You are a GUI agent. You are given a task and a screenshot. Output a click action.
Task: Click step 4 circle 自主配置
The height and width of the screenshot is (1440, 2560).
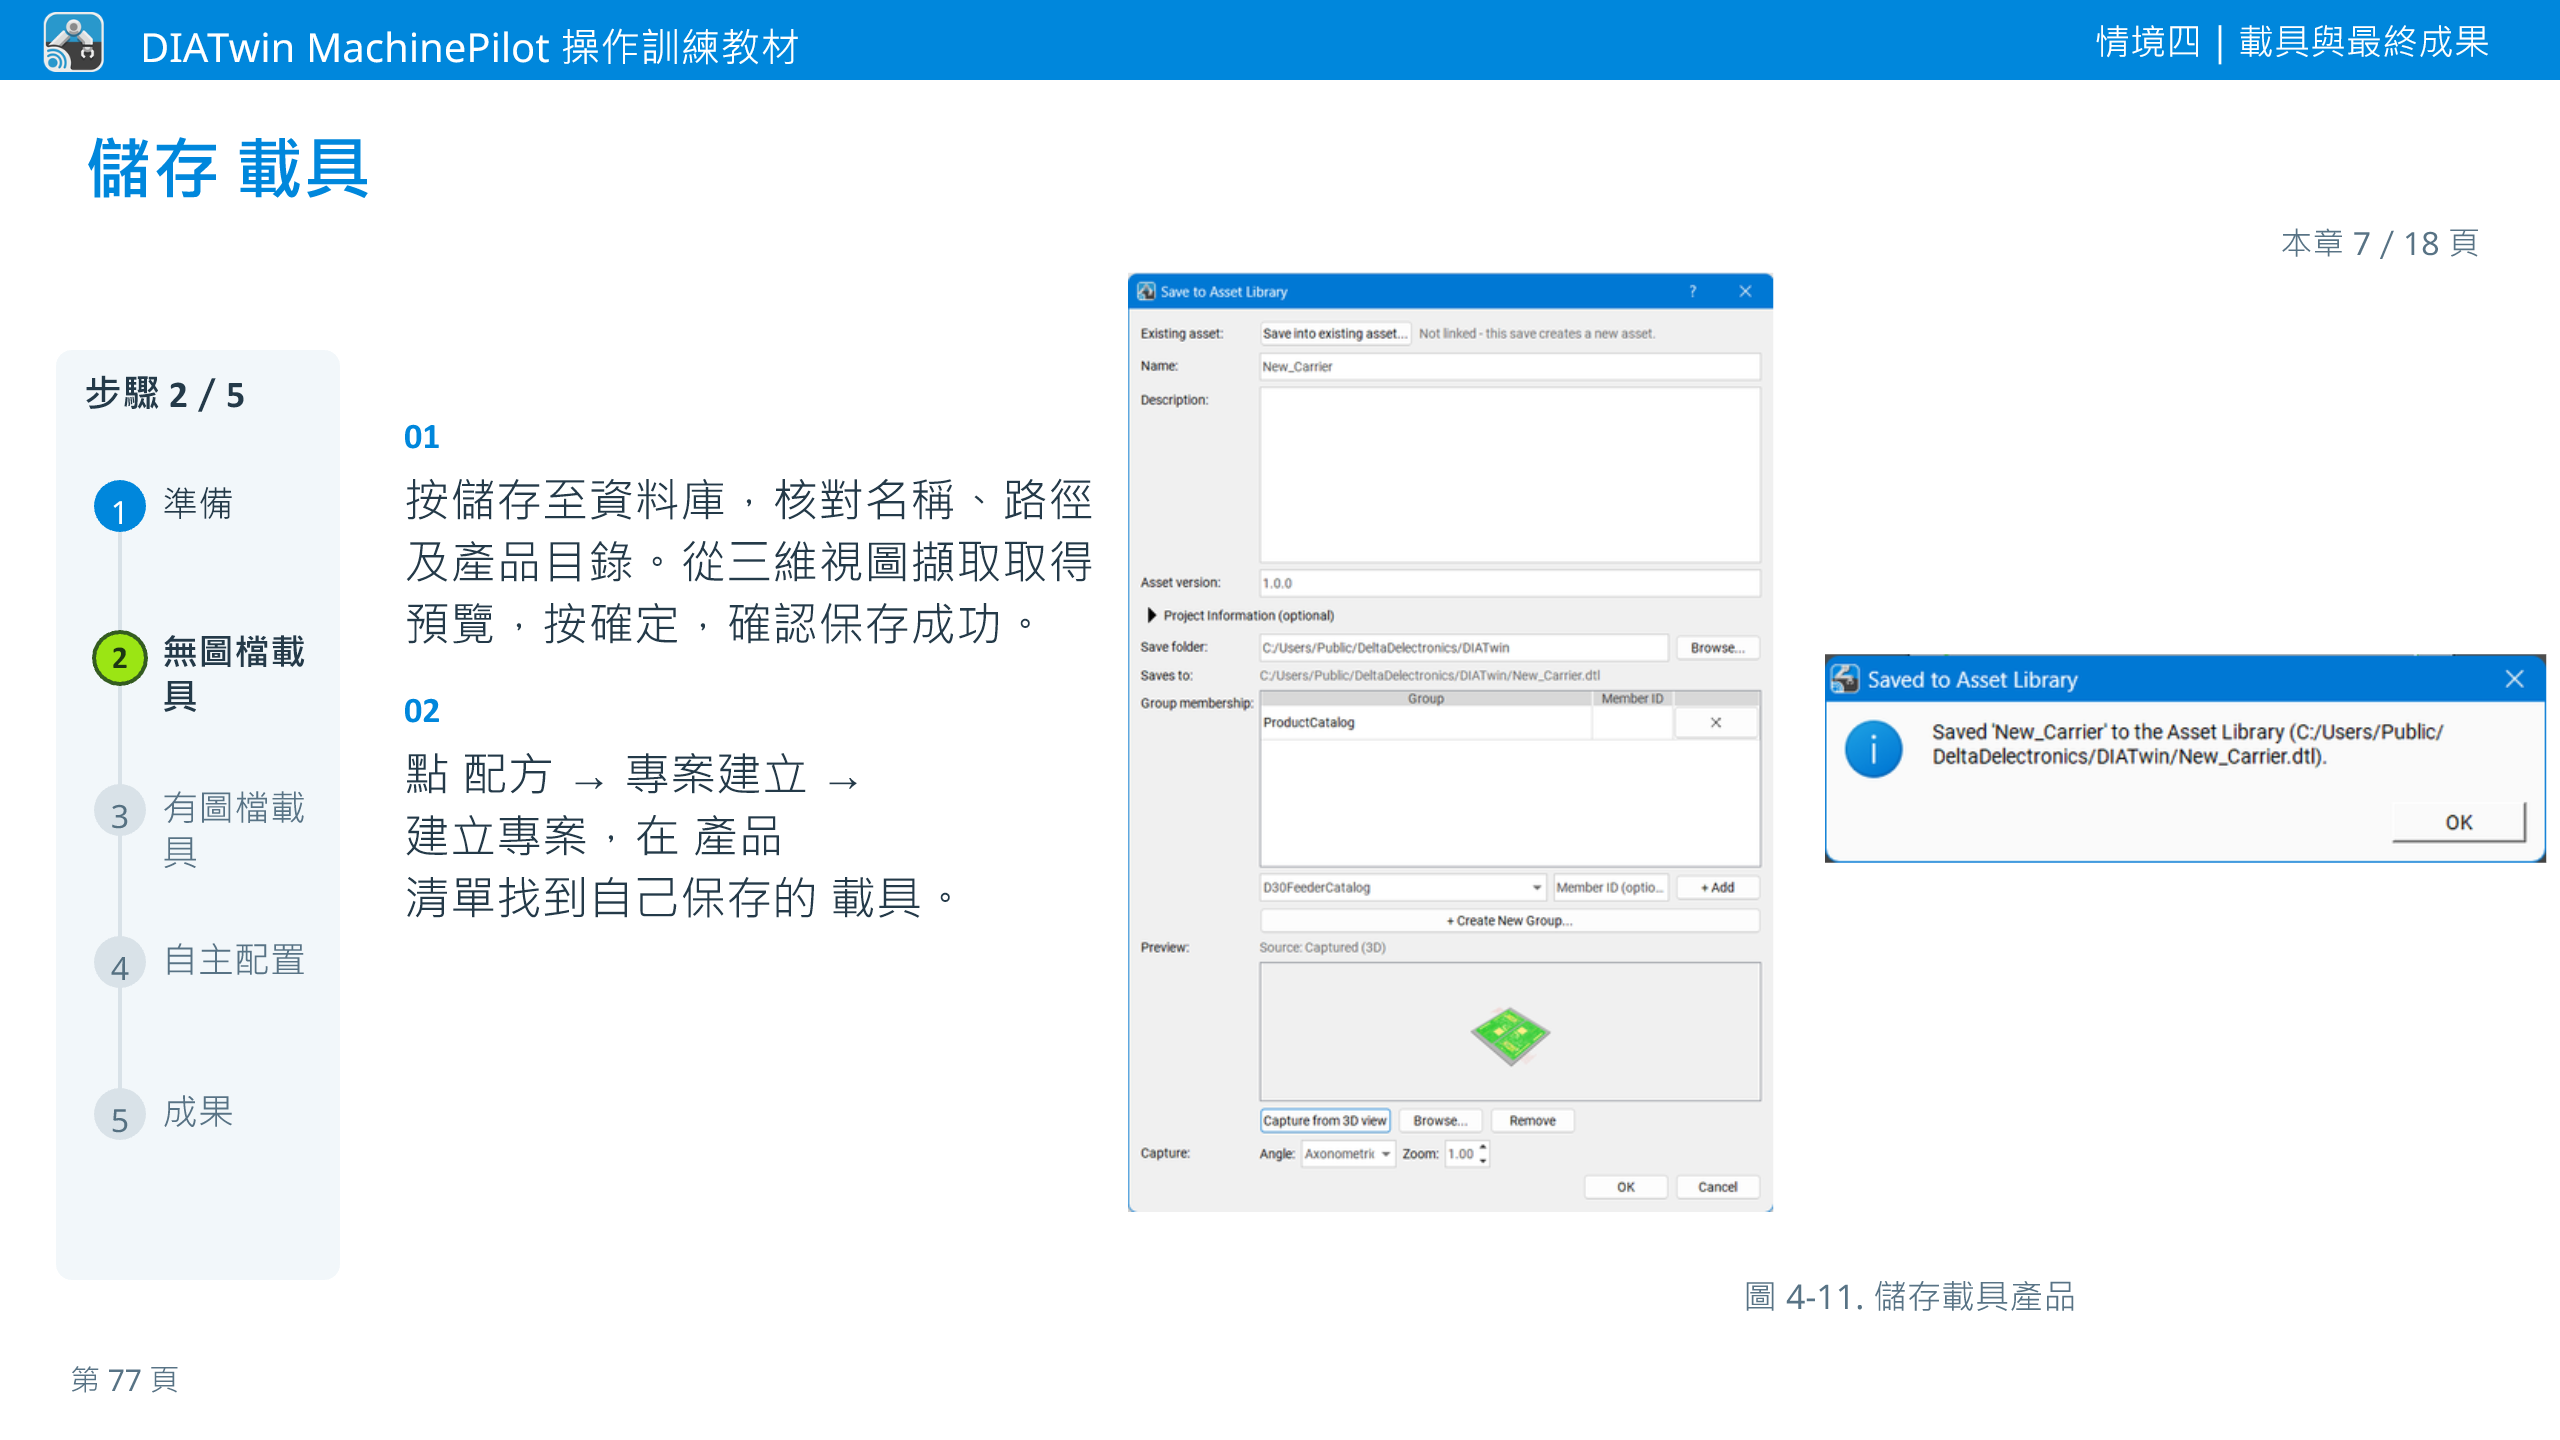pos(120,964)
